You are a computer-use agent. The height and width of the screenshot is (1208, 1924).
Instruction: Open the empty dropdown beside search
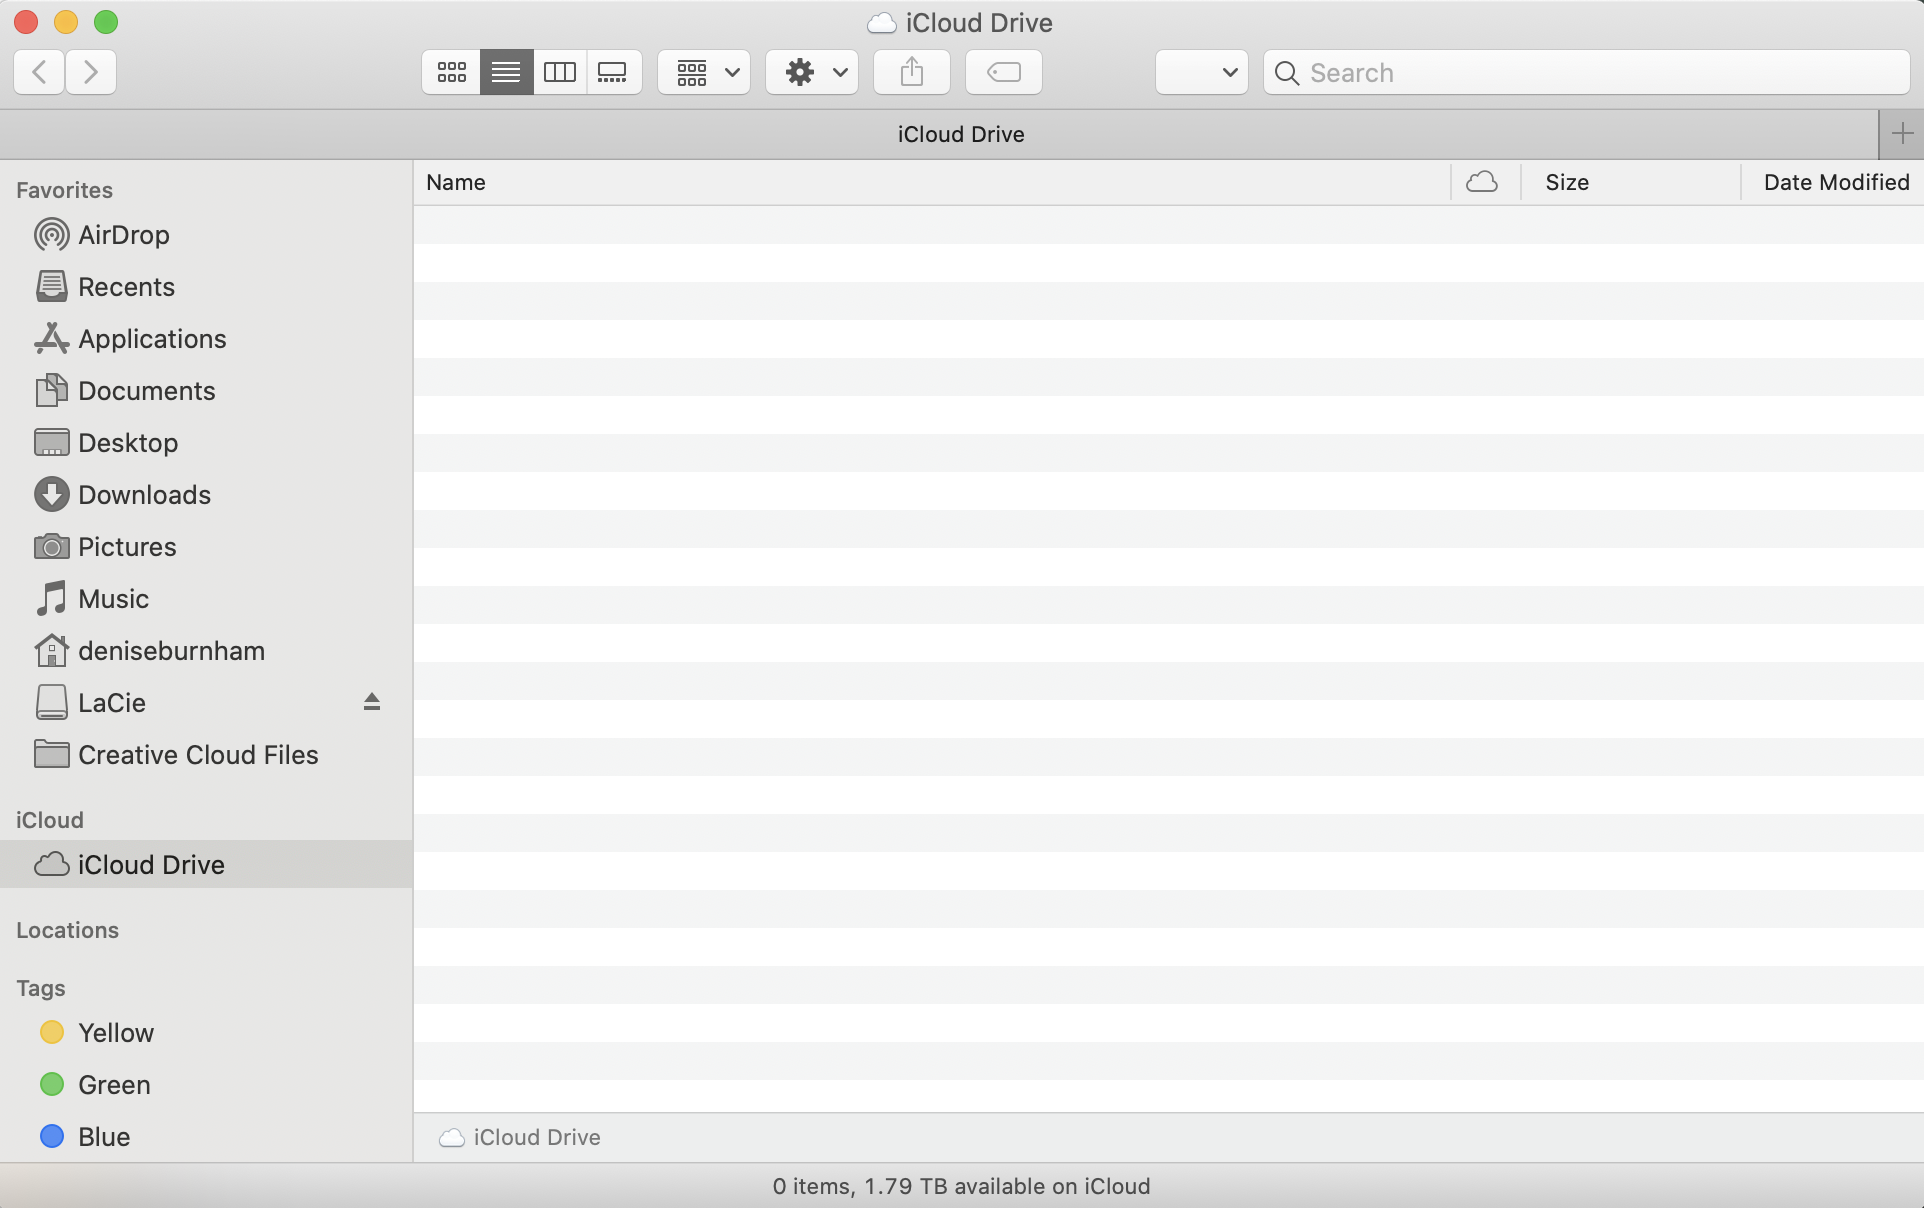coord(1201,72)
